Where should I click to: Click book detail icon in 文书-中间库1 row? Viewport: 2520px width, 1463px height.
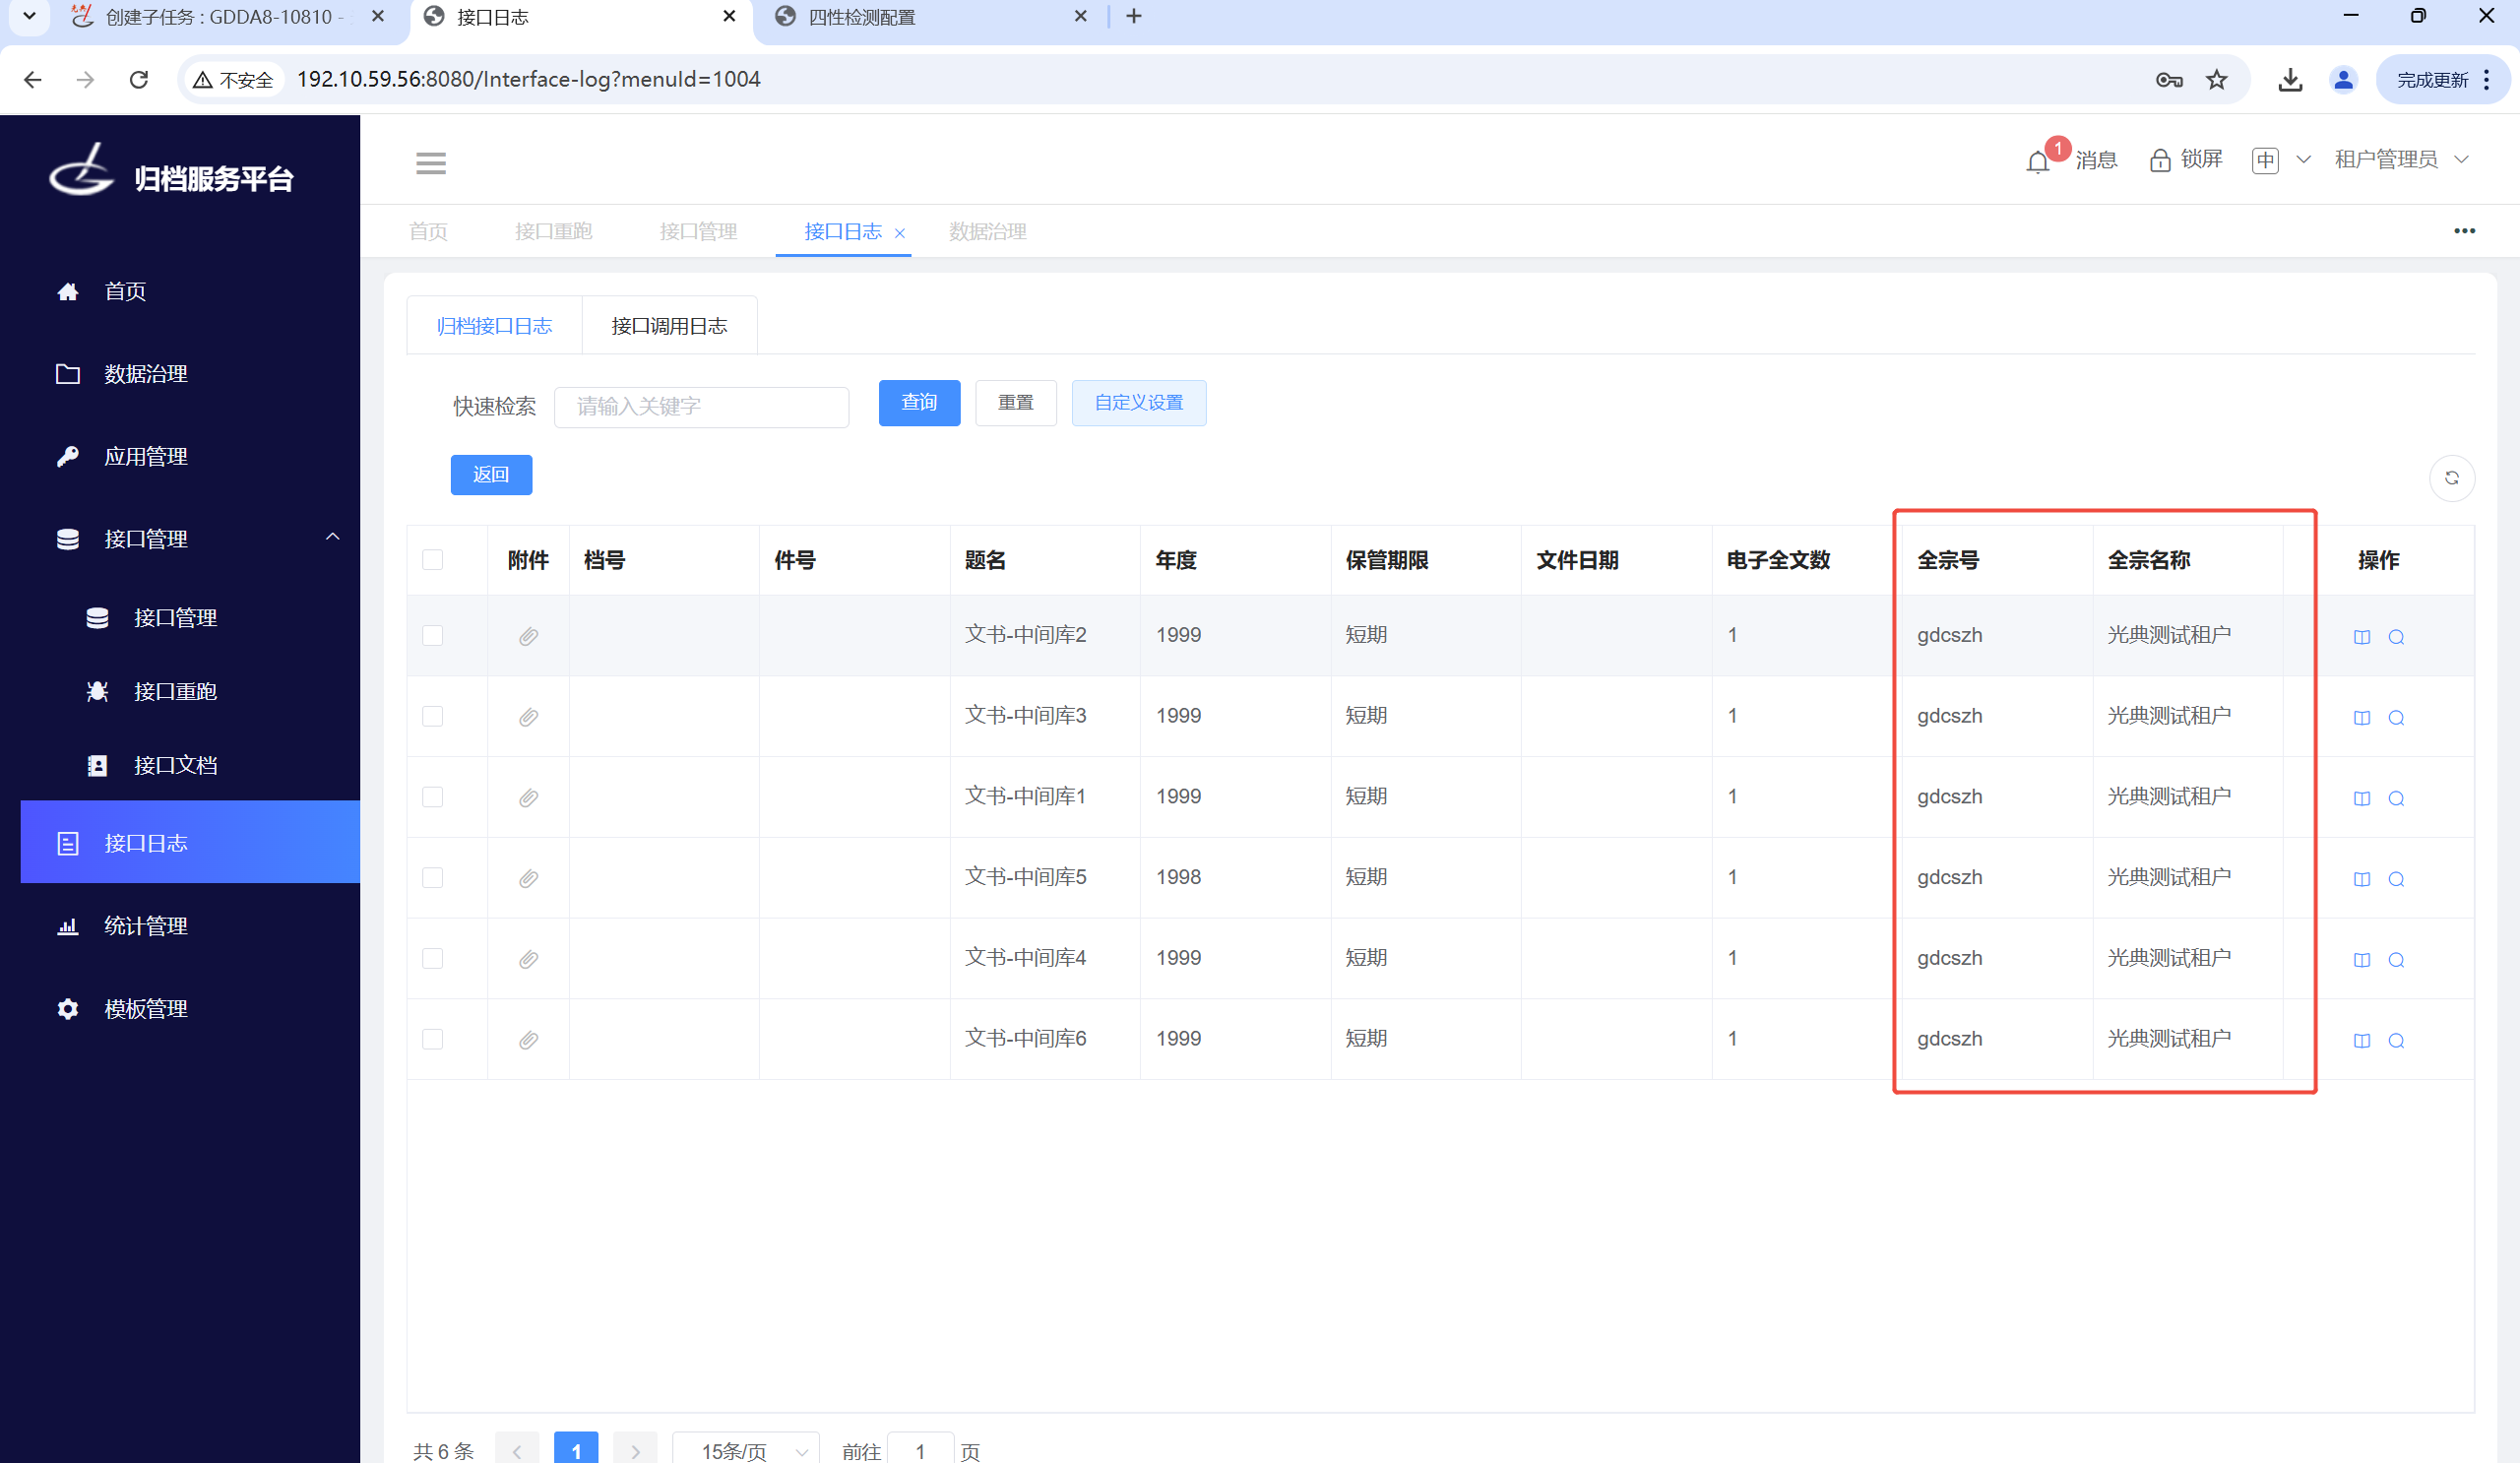click(2362, 798)
